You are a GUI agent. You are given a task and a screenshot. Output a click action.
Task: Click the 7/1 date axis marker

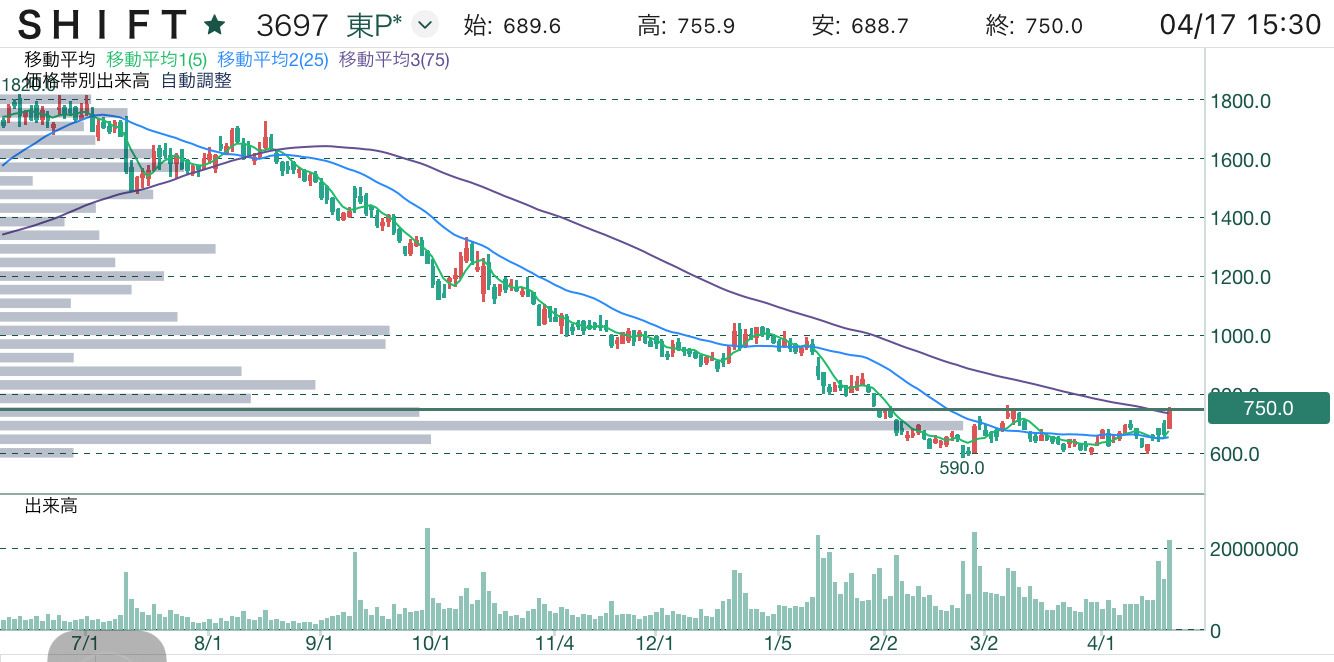click(86, 643)
